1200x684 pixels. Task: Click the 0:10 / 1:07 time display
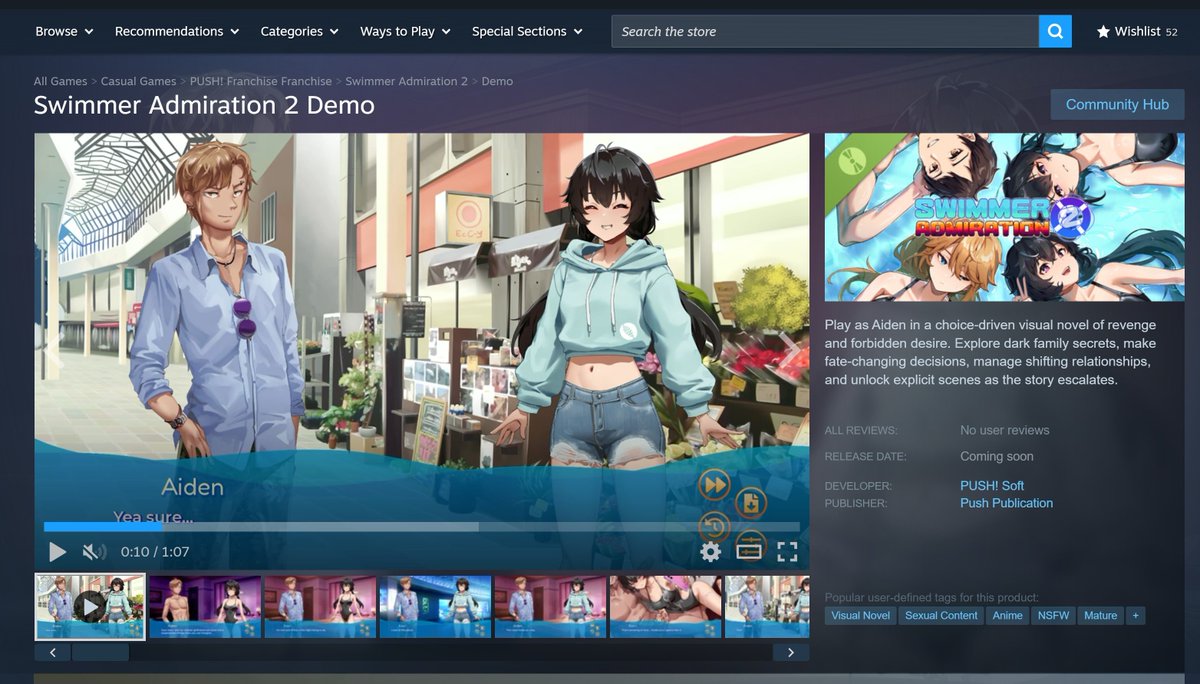click(x=155, y=552)
